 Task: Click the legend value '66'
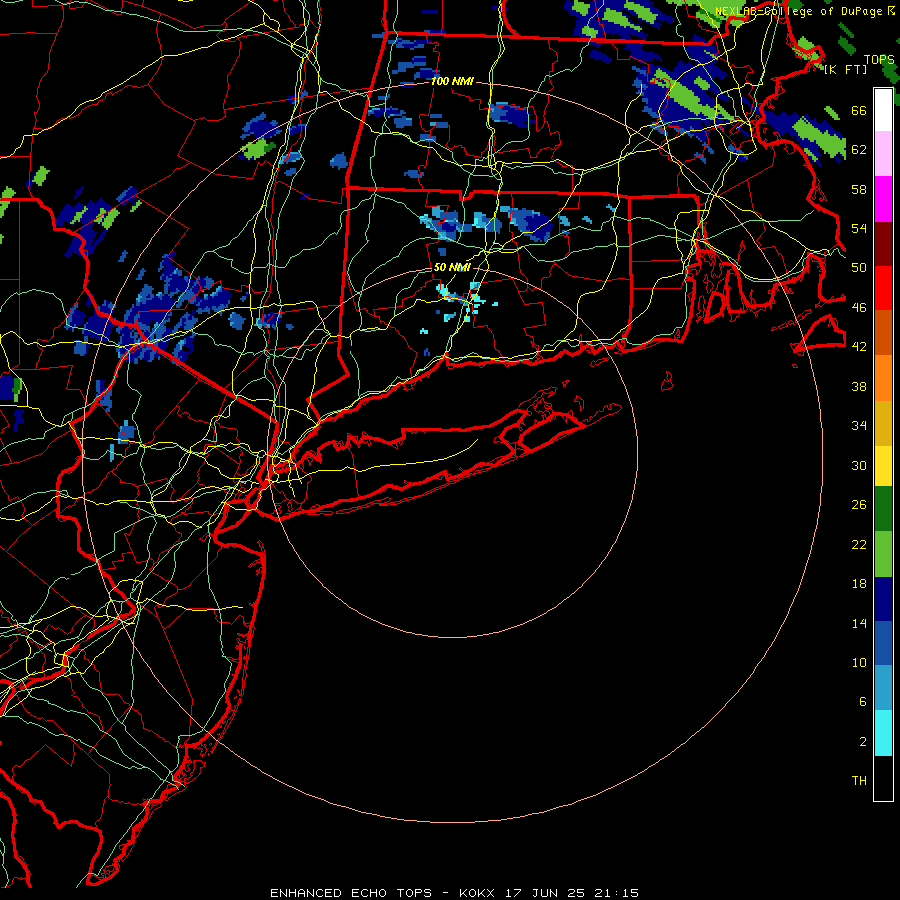pyautogui.click(x=859, y=111)
